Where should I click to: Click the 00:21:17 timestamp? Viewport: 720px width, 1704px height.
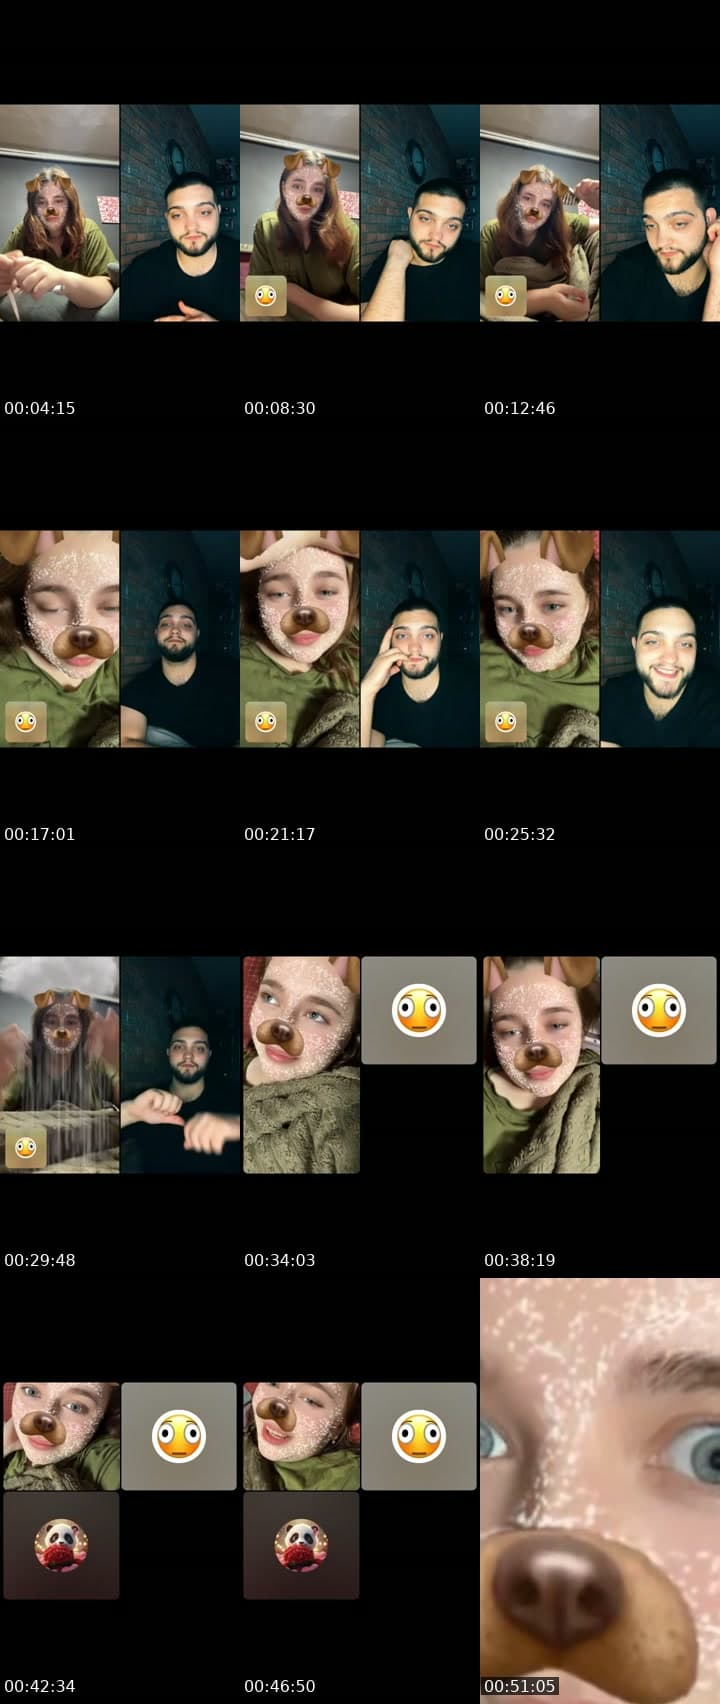pos(280,834)
